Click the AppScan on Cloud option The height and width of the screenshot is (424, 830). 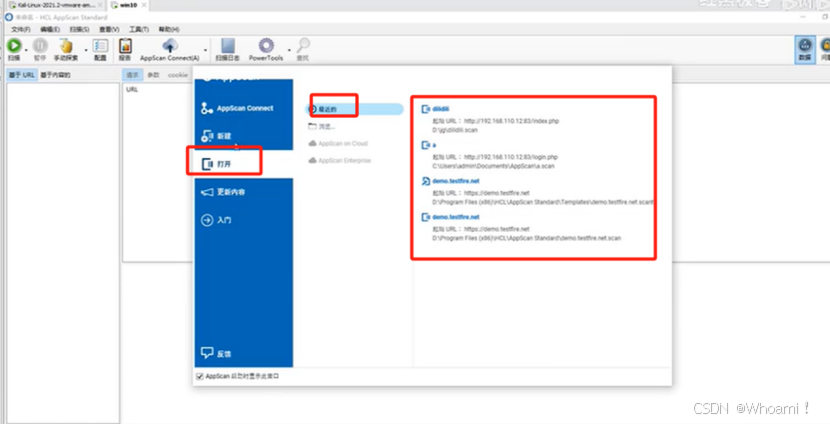coord(338,143)
